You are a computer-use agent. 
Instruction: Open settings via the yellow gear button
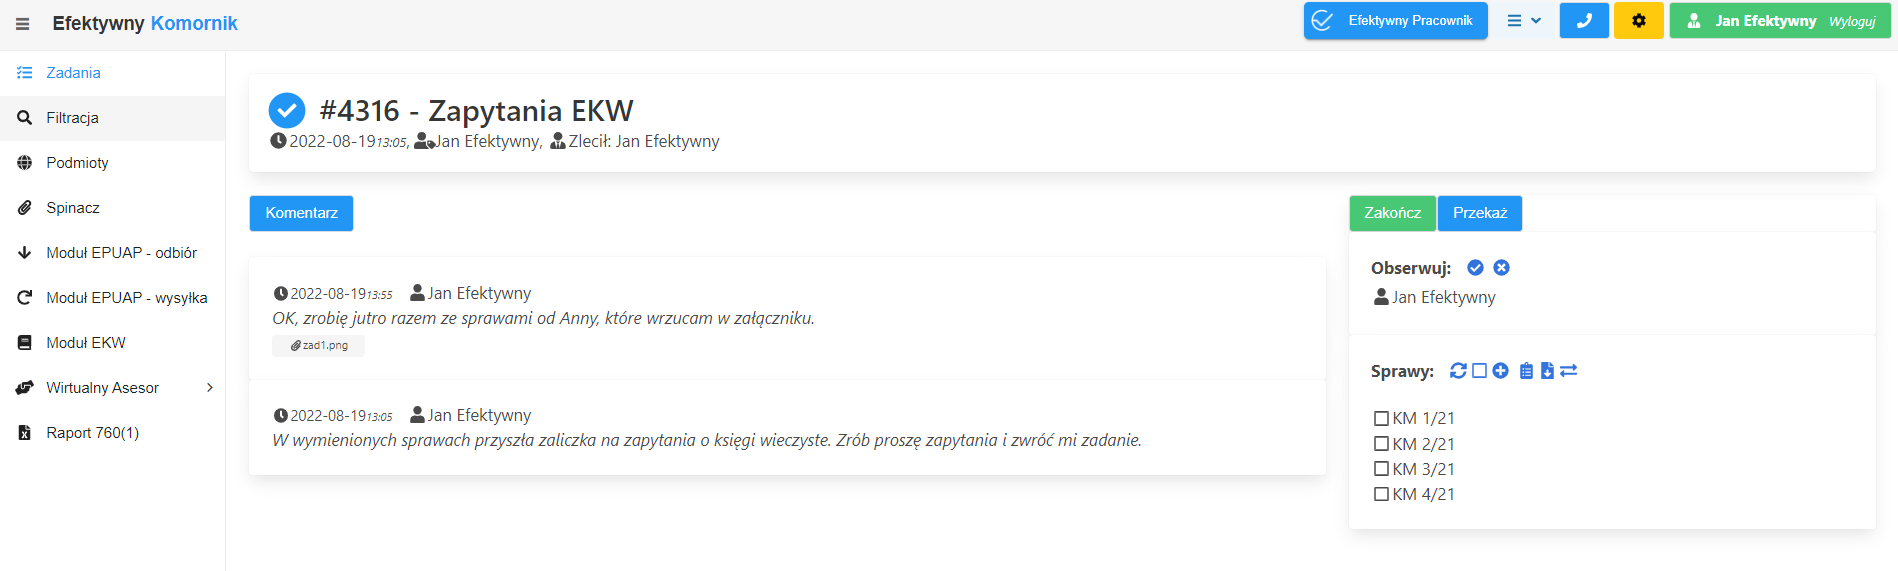tap(1638, 21)
